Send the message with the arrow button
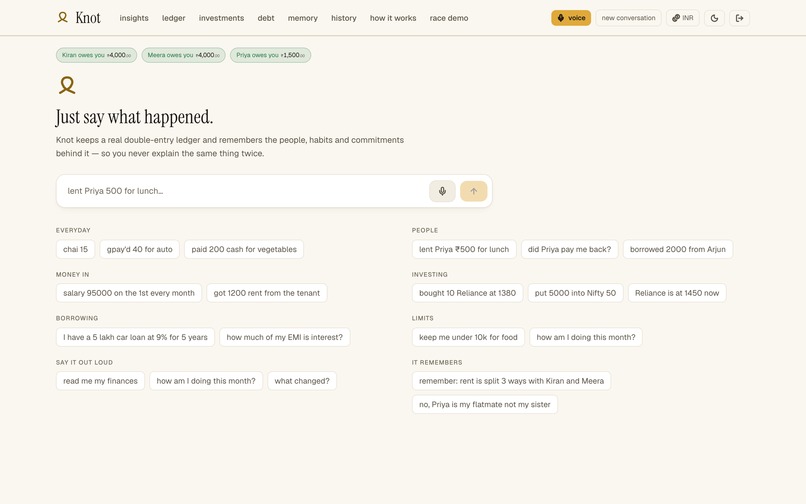The image size is (806, 504). click(x=473, y=191)
